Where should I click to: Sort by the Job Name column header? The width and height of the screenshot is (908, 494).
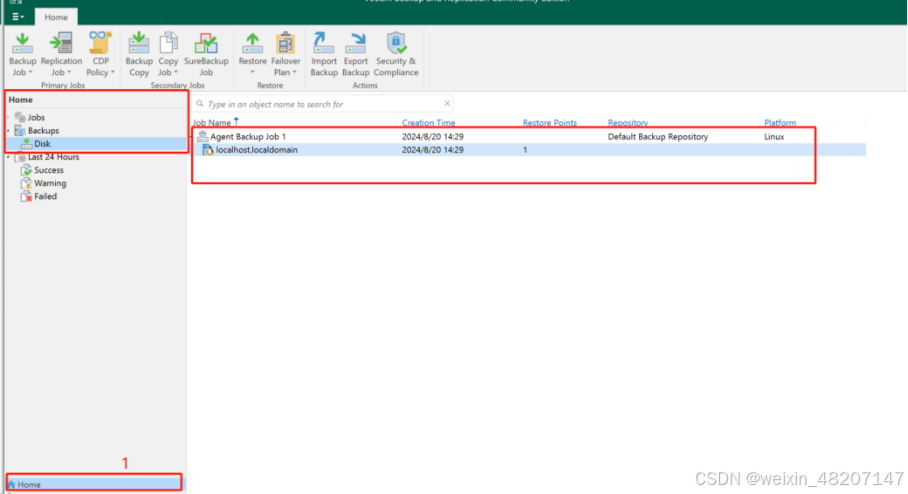pos(212,123)
